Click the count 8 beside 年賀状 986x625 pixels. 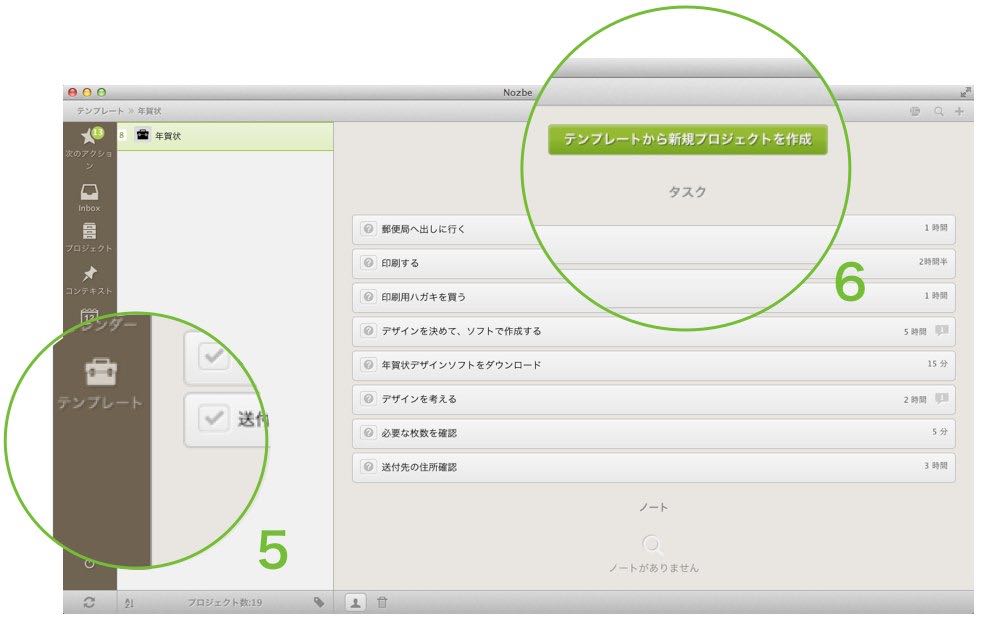click(x=121, y=135)
